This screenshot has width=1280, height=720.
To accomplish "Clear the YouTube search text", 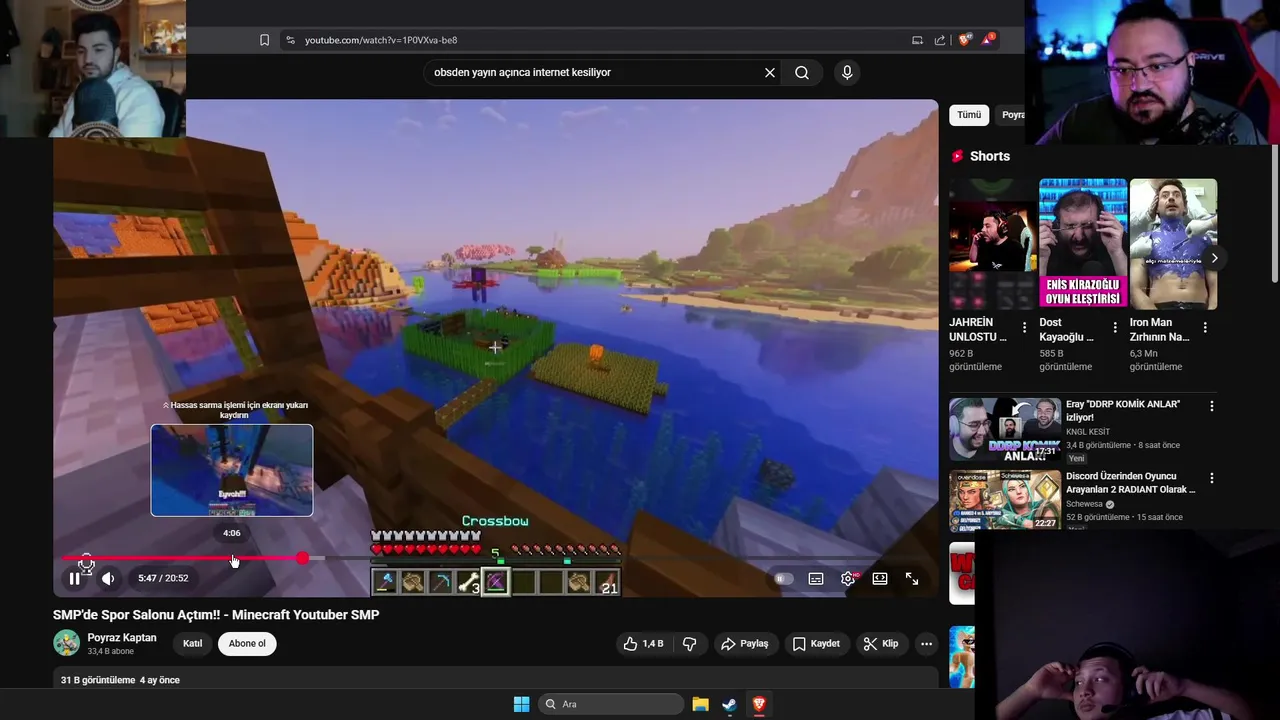I will pyautogui.click(x=770, y=72).
